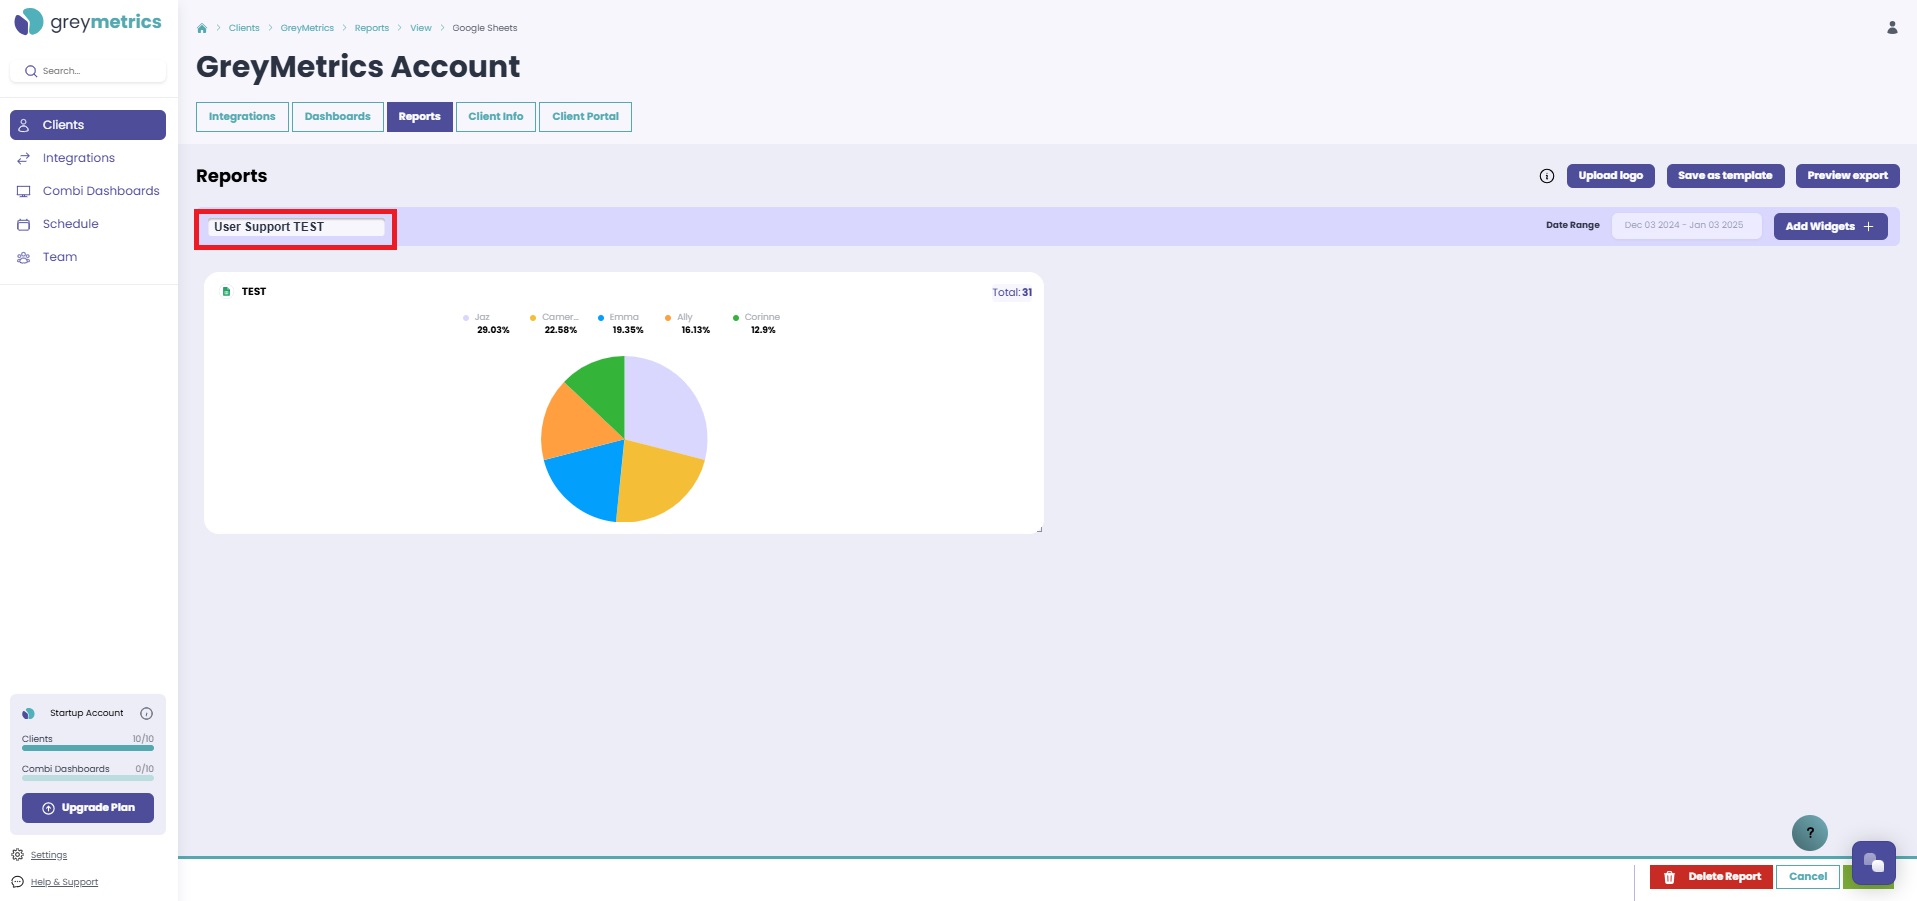Click info icon beside Upload logo
1917x901 pixels.
point(1547,176)
